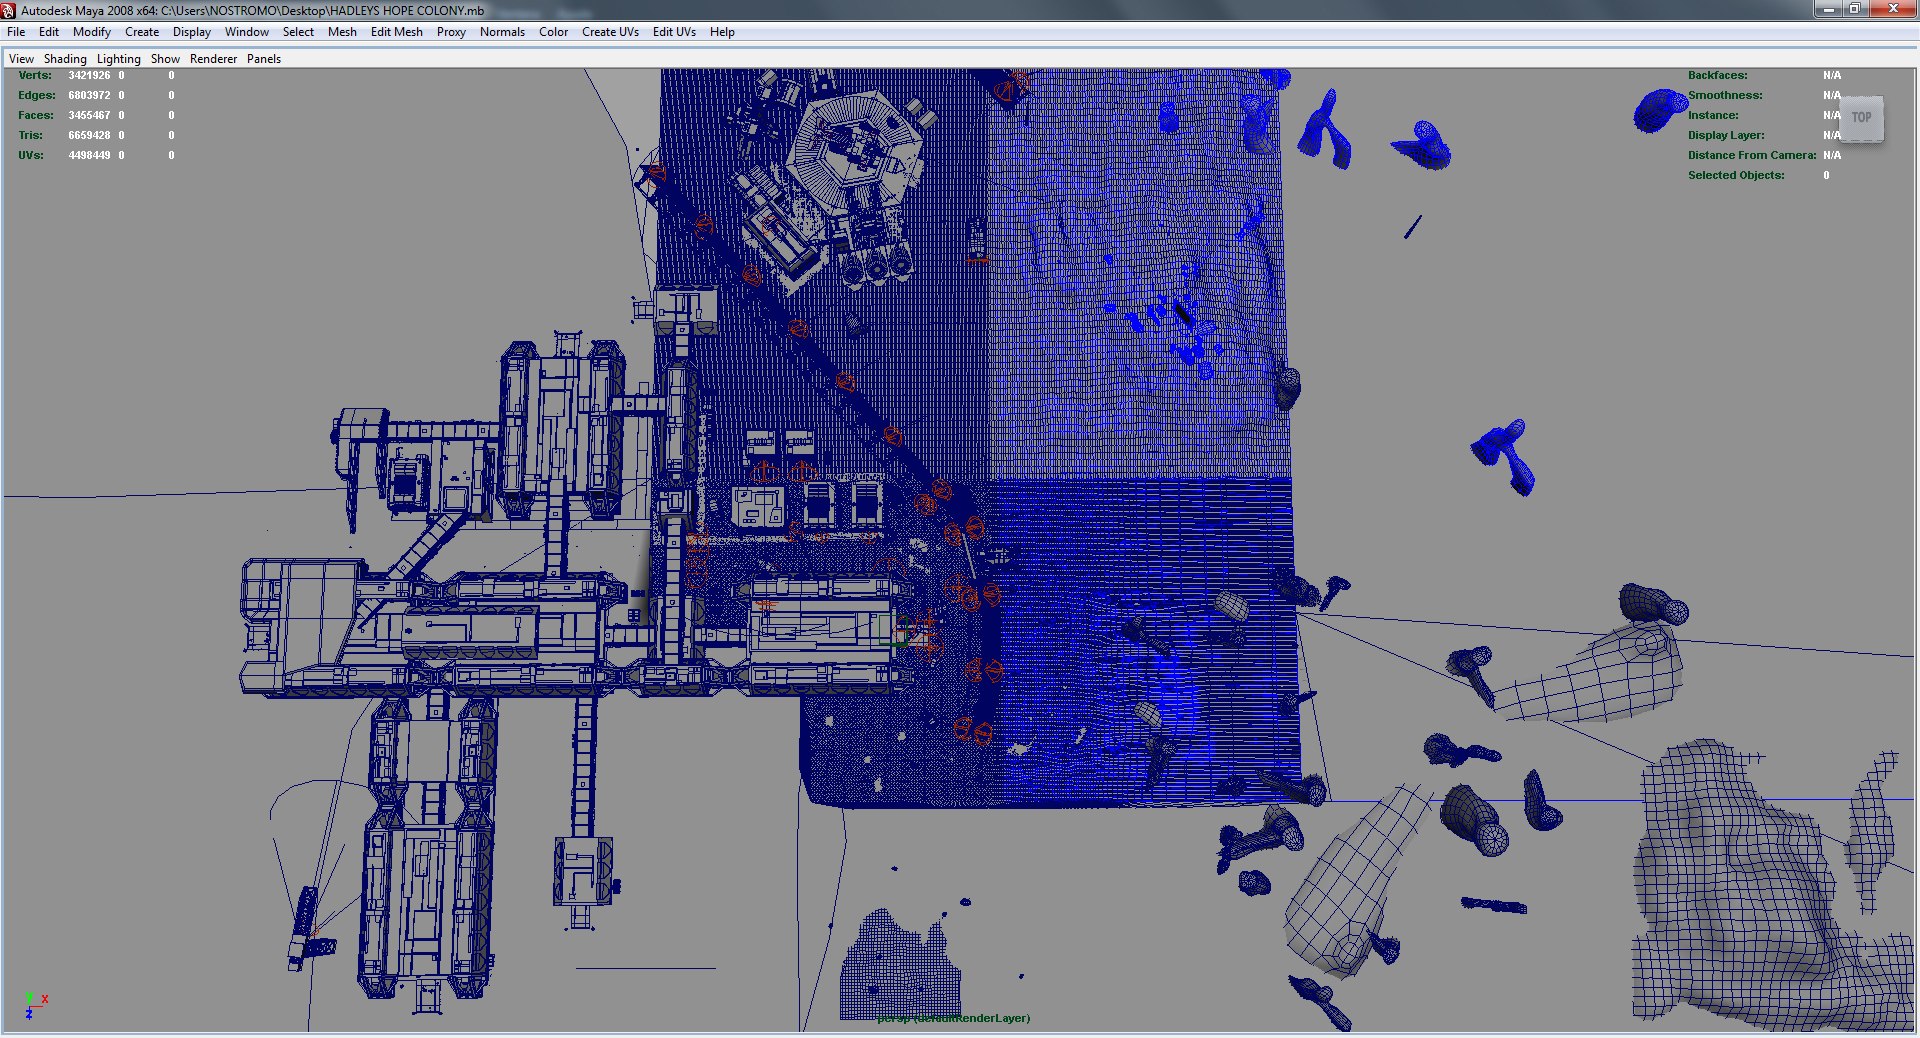The image size is (1920, 1038).
Task: Open the Modify menu
Action: (x=92, y=32)
